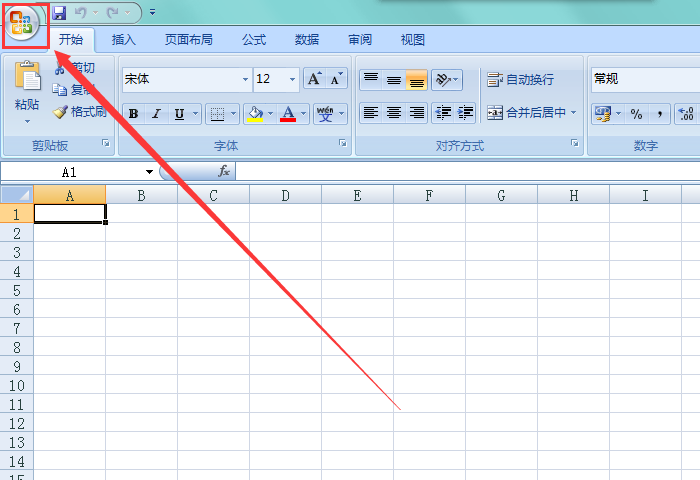Expand font color dropdown arrow

pos(304,114)
